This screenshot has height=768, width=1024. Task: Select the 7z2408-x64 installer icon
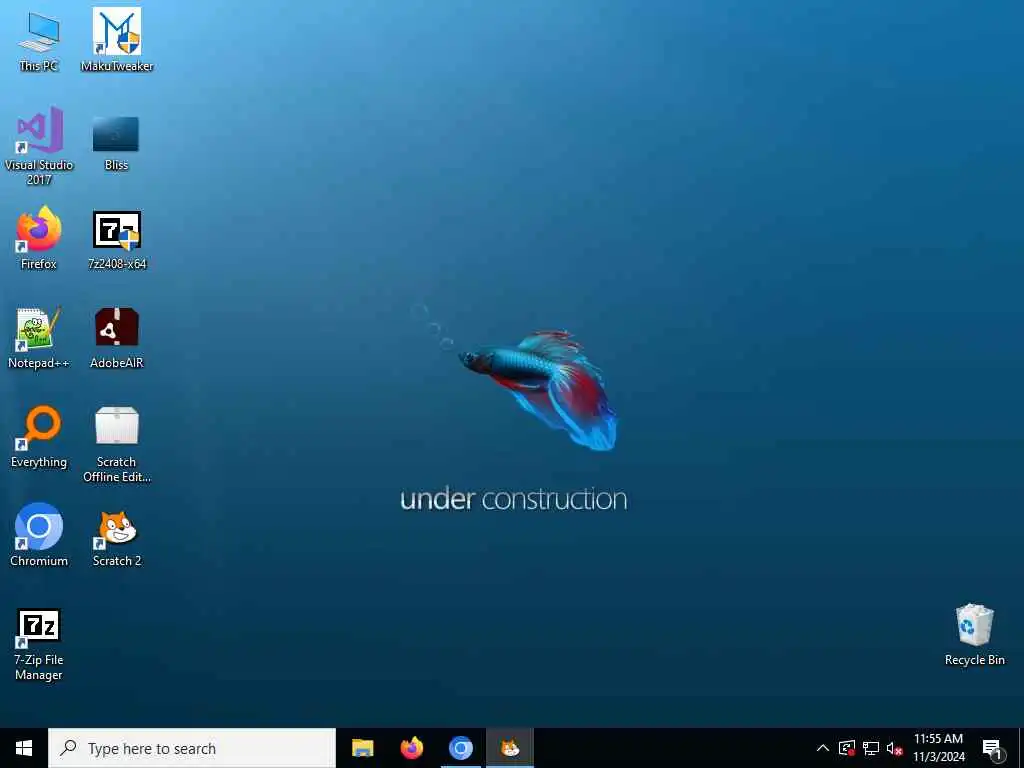[x=117, y=239]
